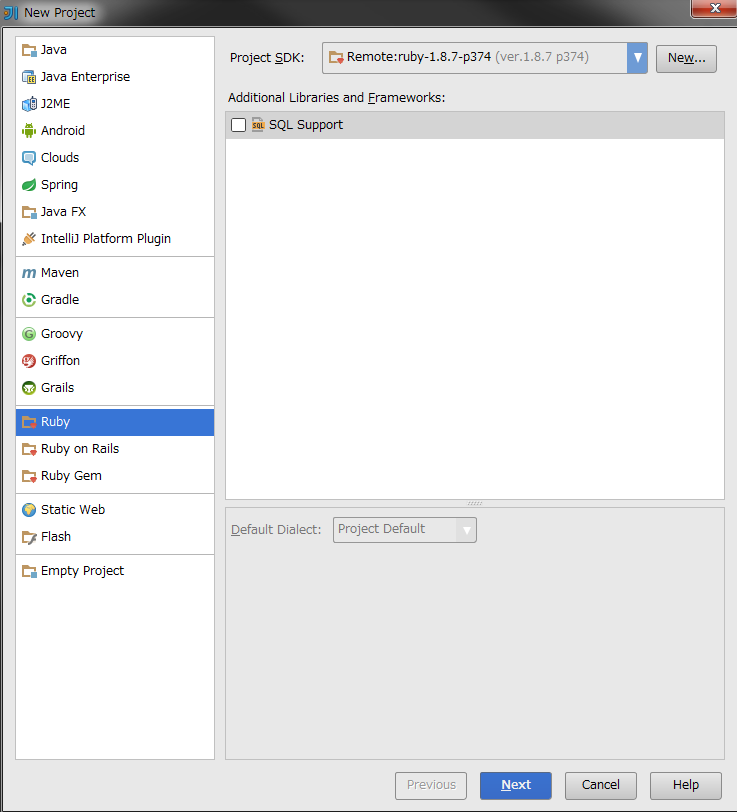The image size is (737, 812).
Task: Click the Clouds icon
Action: (29, 158)
